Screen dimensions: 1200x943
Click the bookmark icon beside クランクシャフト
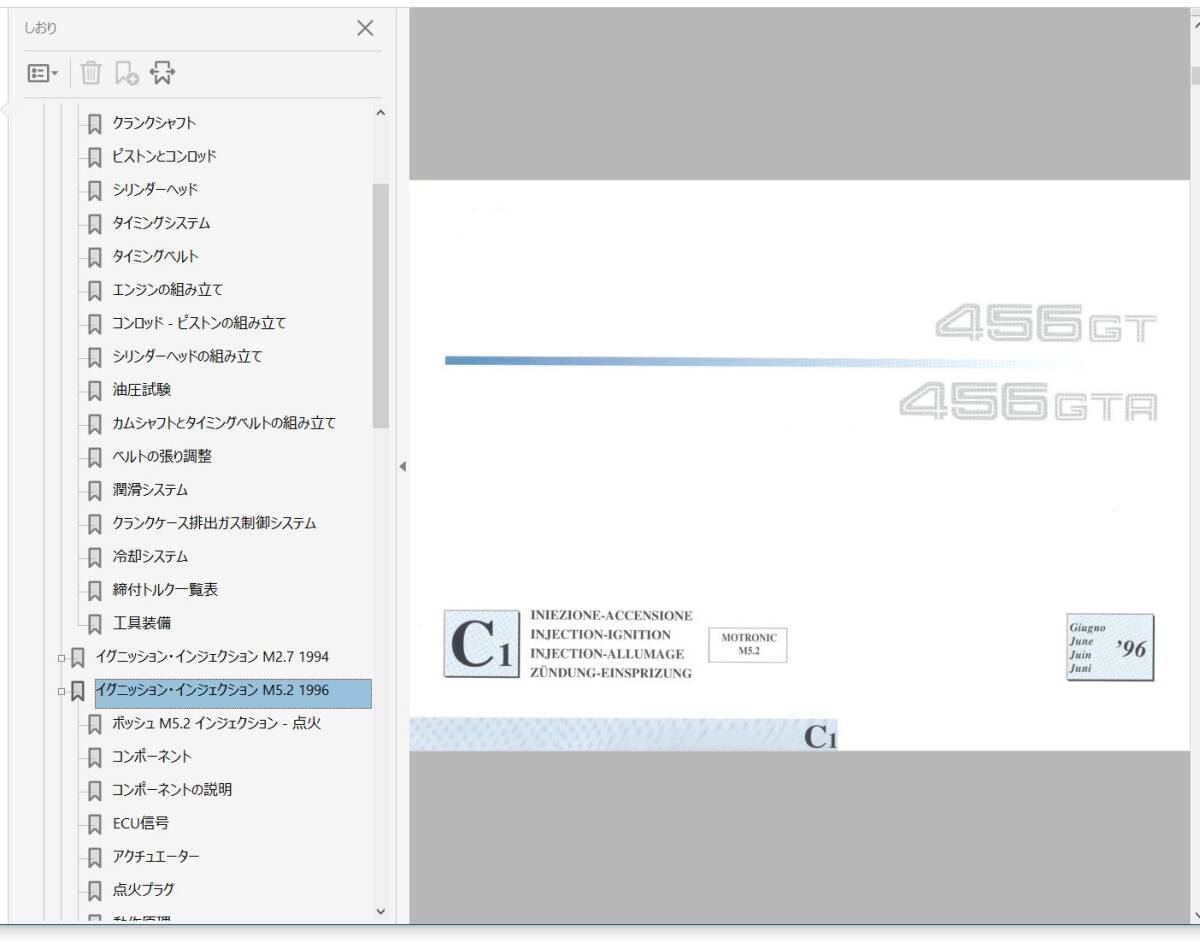click(x=95, y=124)
